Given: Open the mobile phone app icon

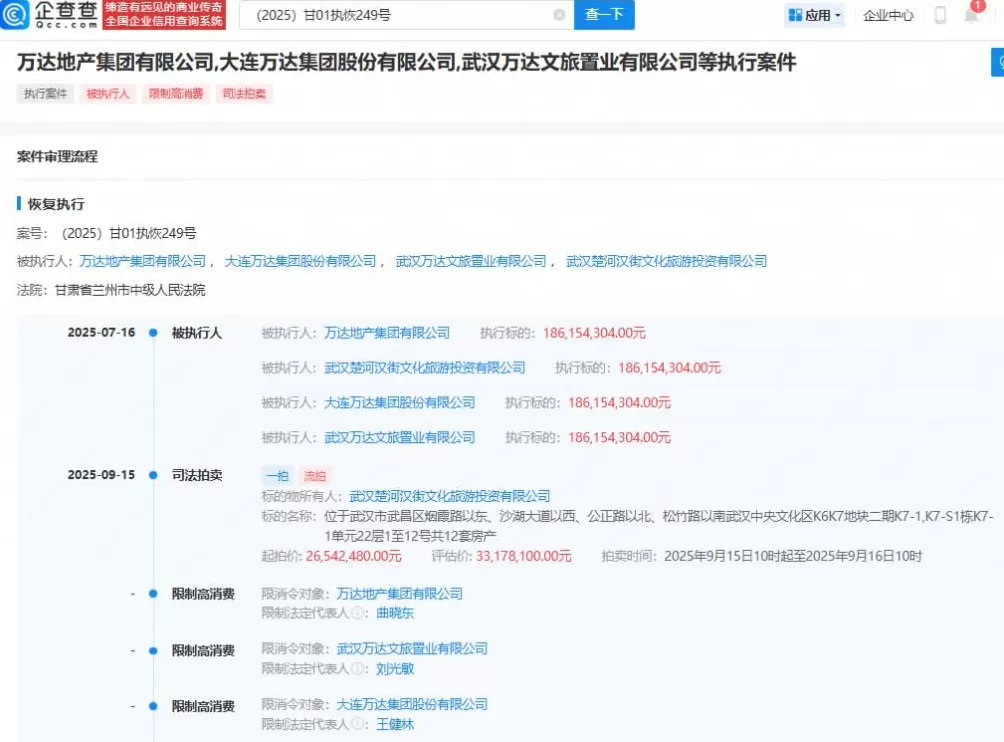Looking at the screenshot, I should [x=940, y=15].
